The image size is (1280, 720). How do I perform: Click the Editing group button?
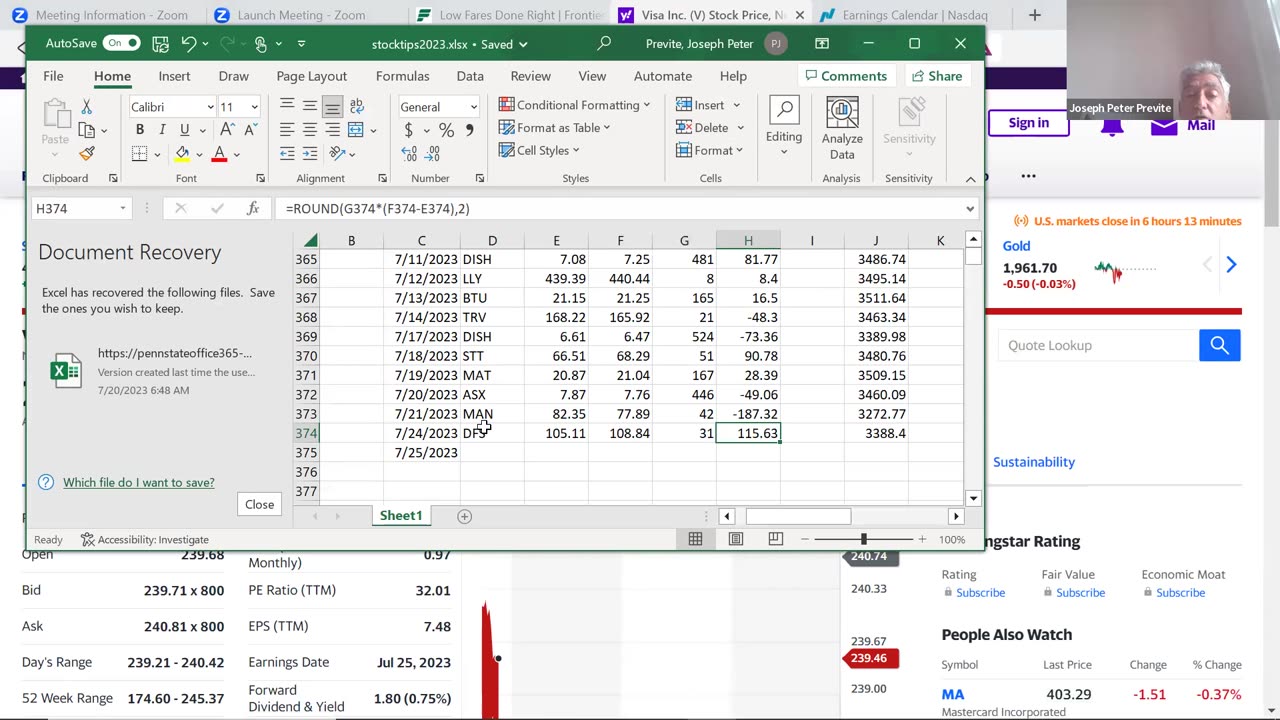784,128
